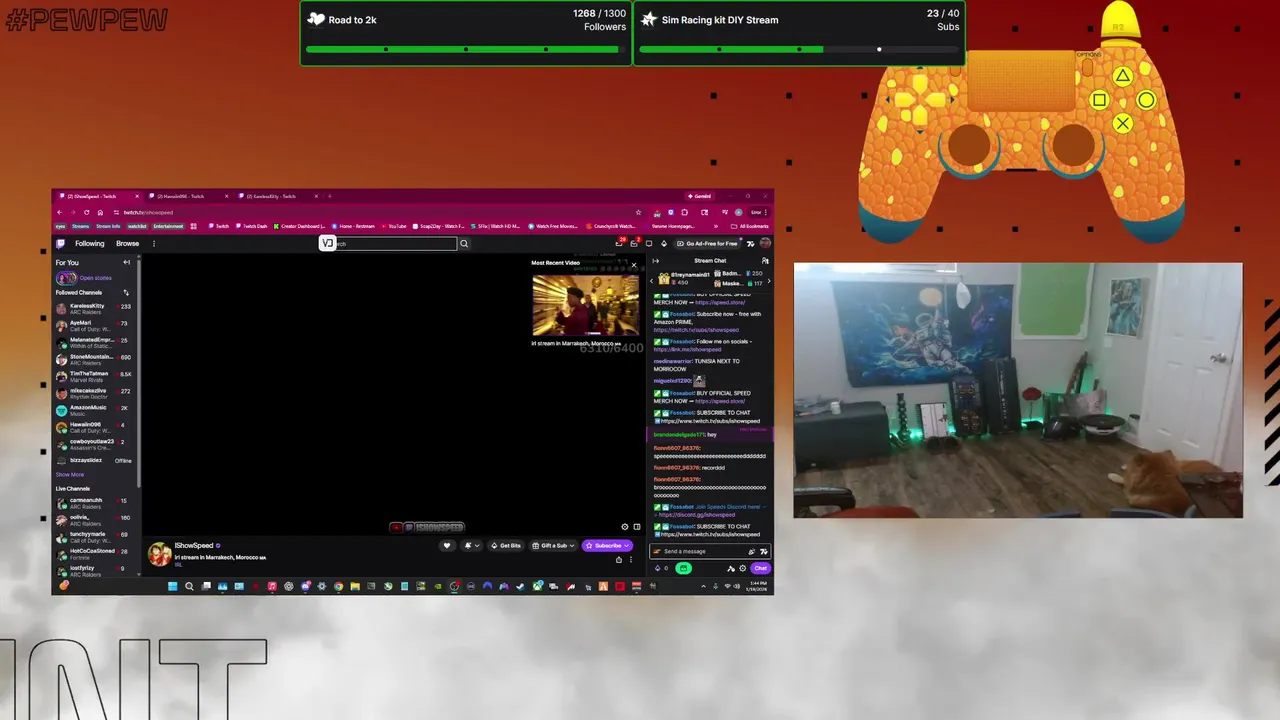Open the Subscribe button dropdown
Viewport: 1280px width, 720px height.
pos(607,546)
